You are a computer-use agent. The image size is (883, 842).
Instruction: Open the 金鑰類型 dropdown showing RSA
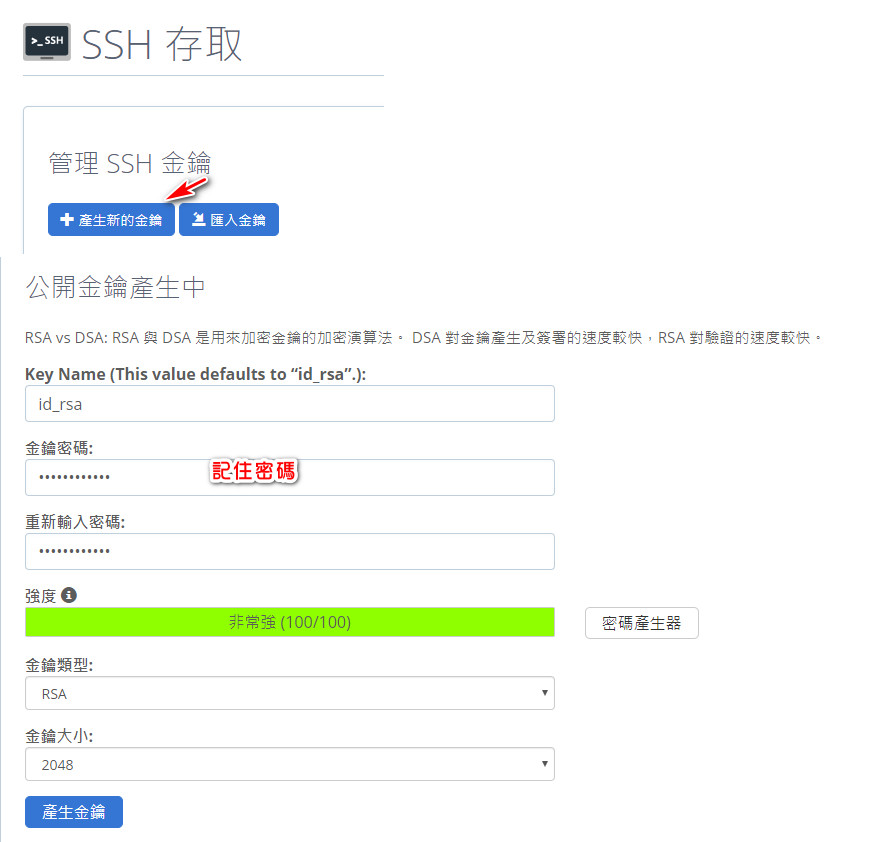pos(289,693)
